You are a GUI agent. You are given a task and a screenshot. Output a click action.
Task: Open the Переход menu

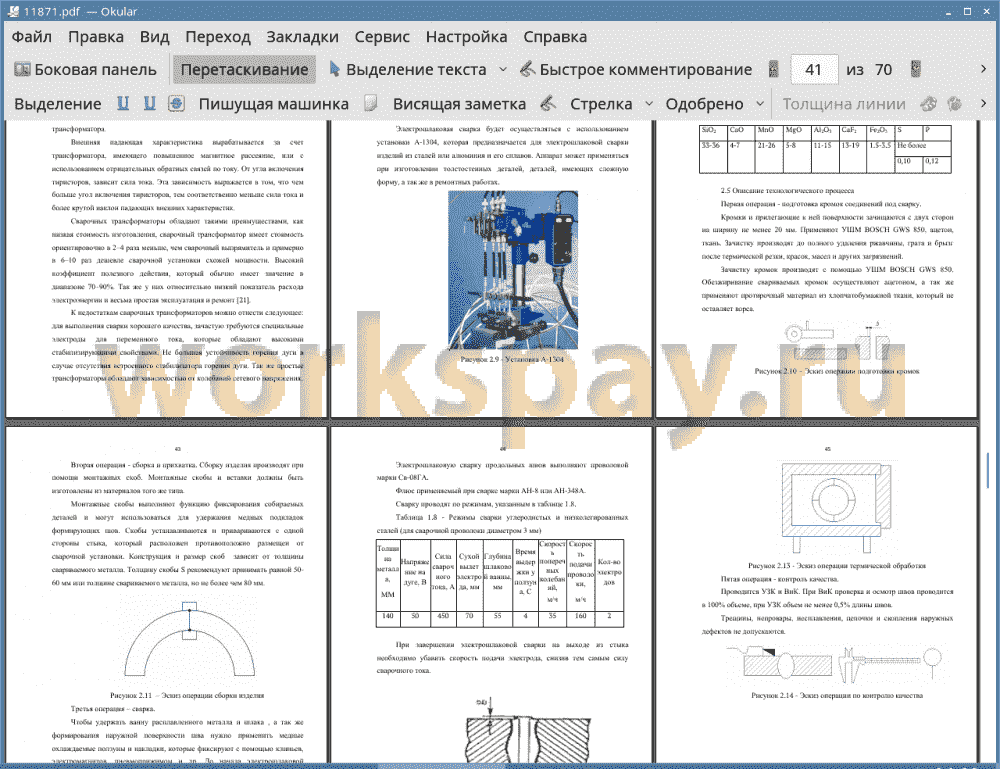218,37
